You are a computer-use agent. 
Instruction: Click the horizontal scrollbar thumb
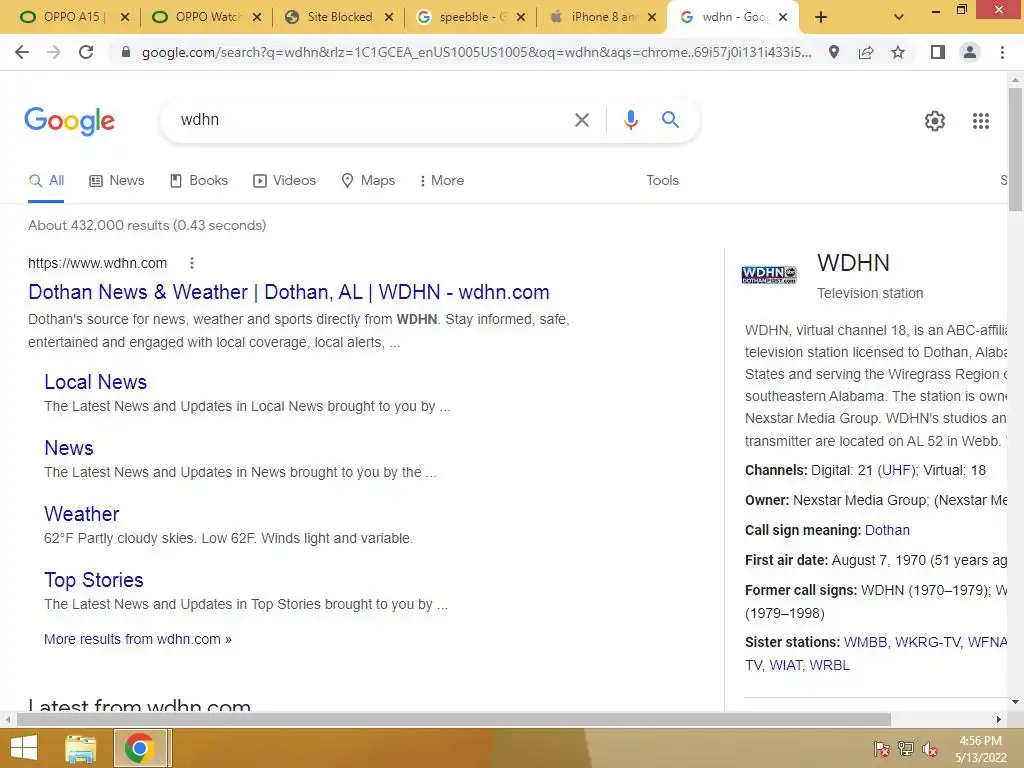tap(454, 719)
